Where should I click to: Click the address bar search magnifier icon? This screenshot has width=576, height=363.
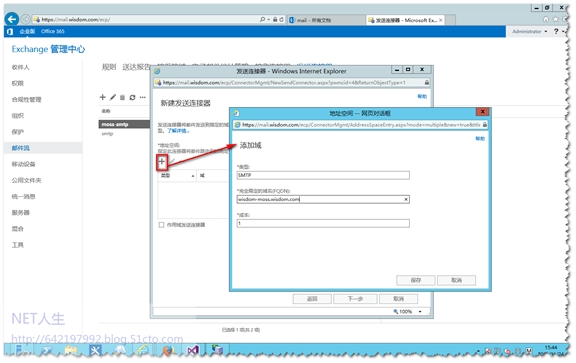262,19
